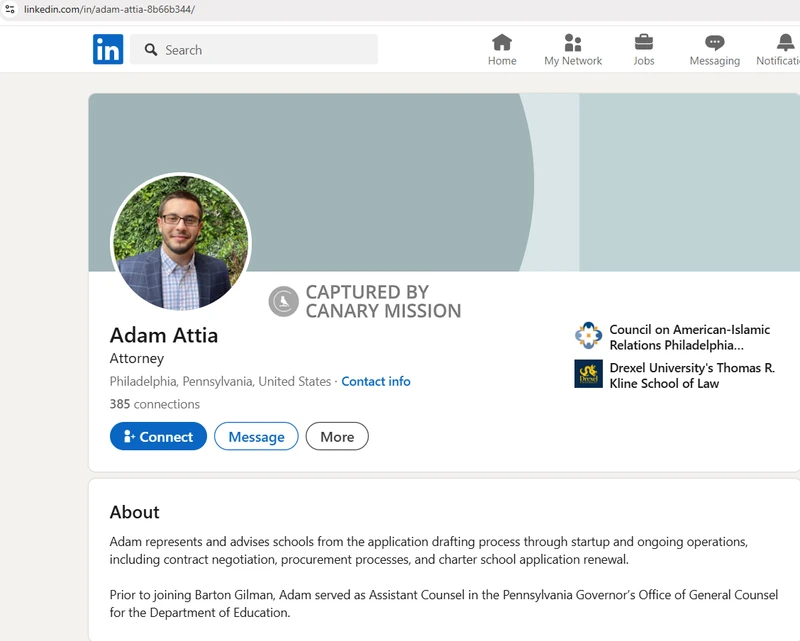Image resolution: width=800 pixels, height=641 pixels.
Task: Go to the Jobs tab
Action: (x=644, y=50)
